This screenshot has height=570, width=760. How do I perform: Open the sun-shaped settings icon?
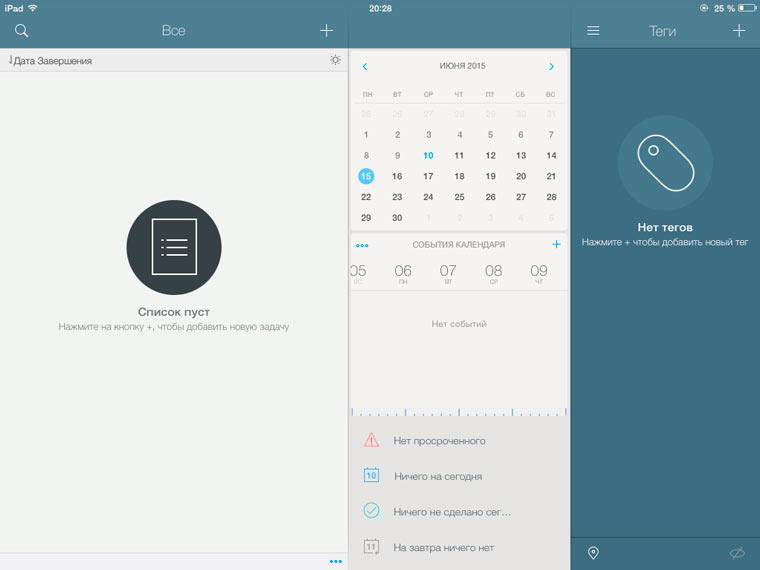tap(335, 60)
